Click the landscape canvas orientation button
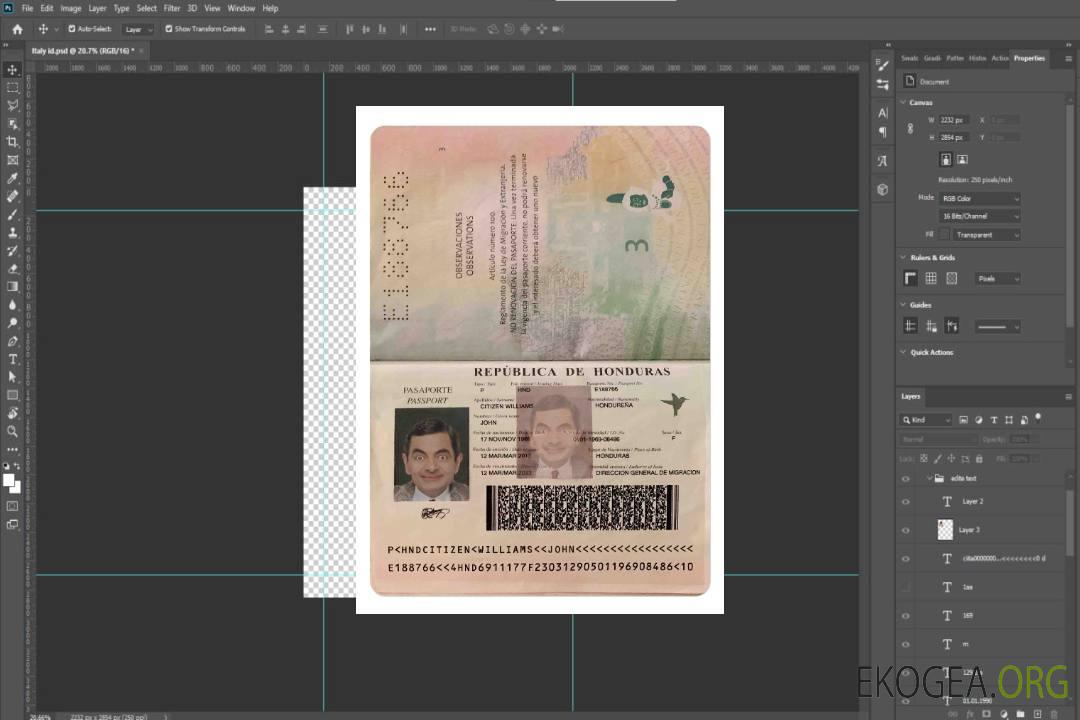The width and height of the screenshot is (1080, 720). coord(962,160)
